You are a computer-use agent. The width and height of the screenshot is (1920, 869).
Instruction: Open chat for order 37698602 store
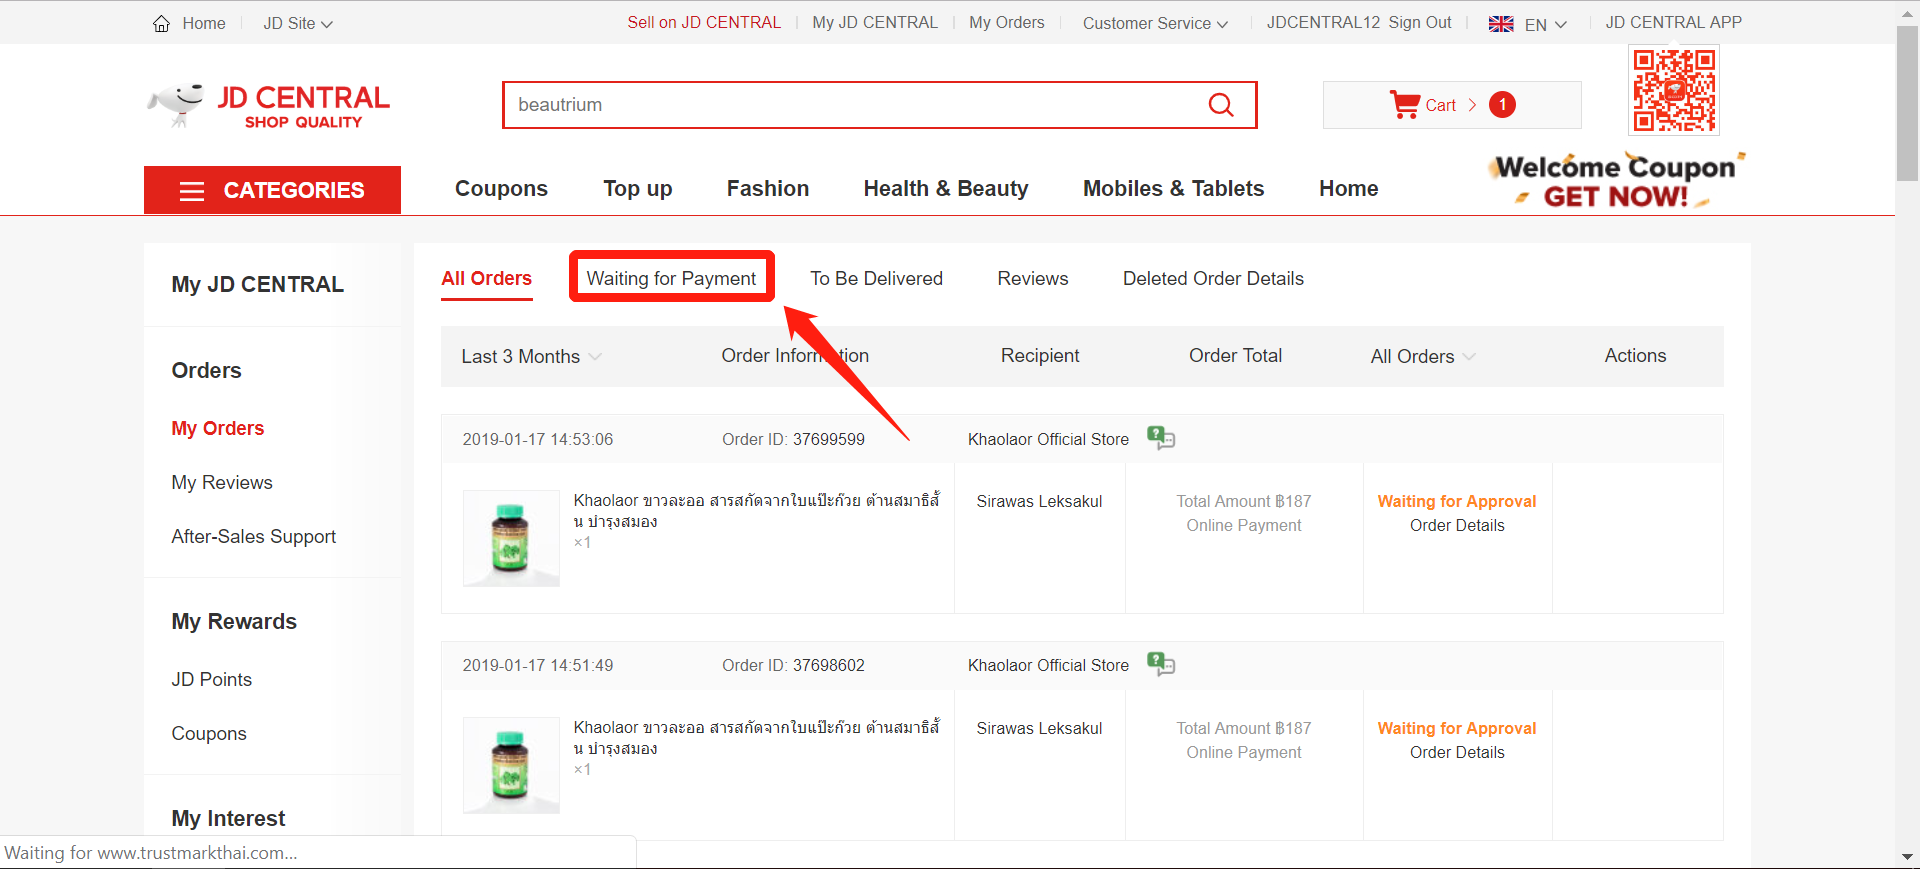(x=1161, y=664)
